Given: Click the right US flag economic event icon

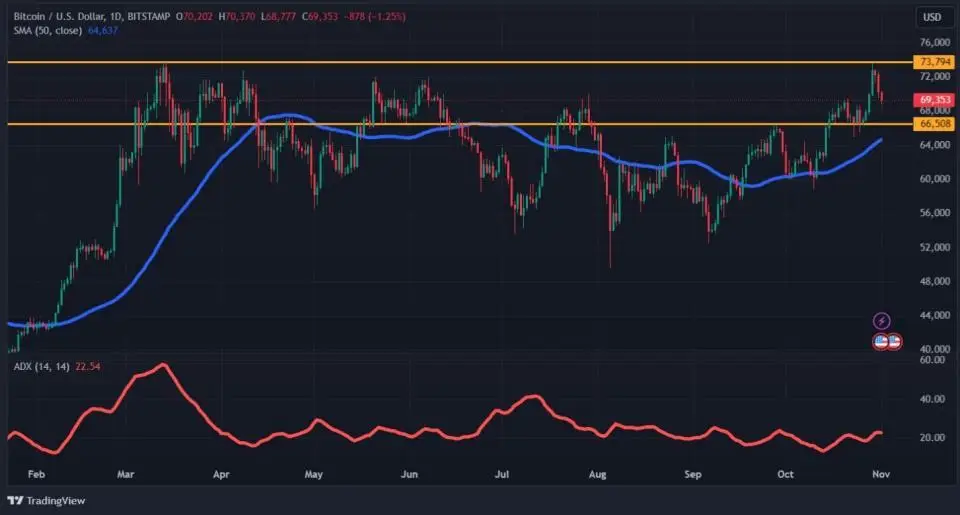Looking at the screenshot, I should point(894,341).
